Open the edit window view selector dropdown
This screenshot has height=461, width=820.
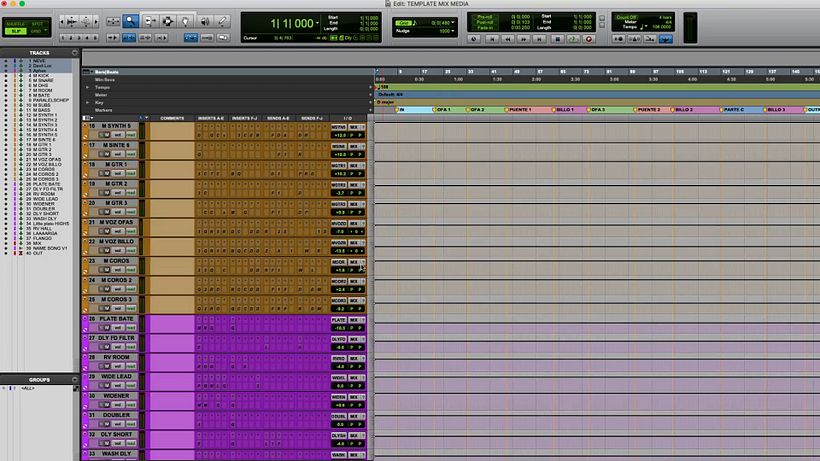(x=87, y=118)
